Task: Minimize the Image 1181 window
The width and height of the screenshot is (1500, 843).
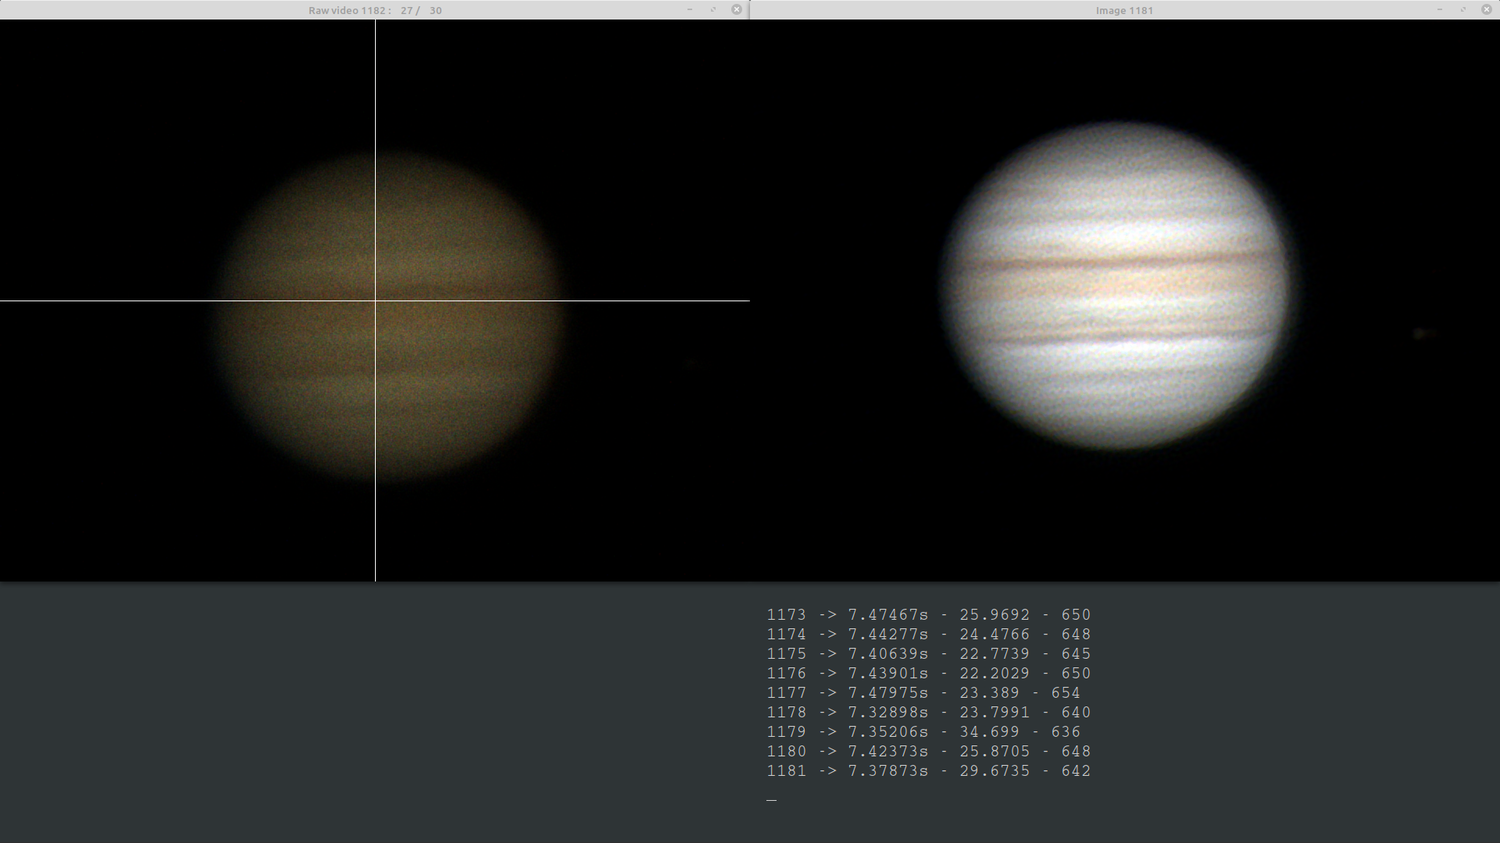Action: coord(1442,9)
